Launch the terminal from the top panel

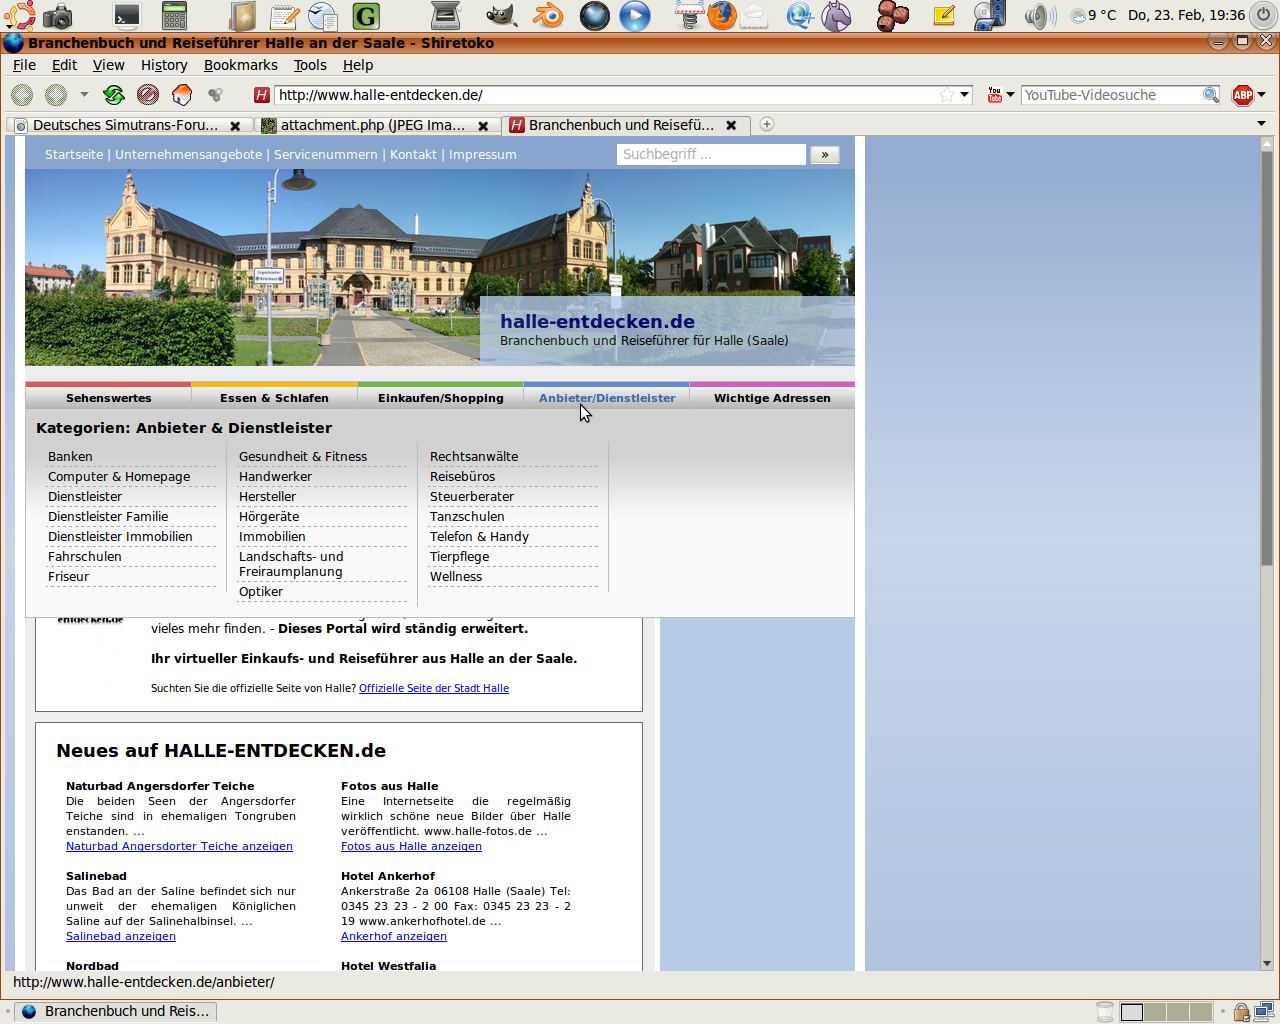(x=127, y=15)
